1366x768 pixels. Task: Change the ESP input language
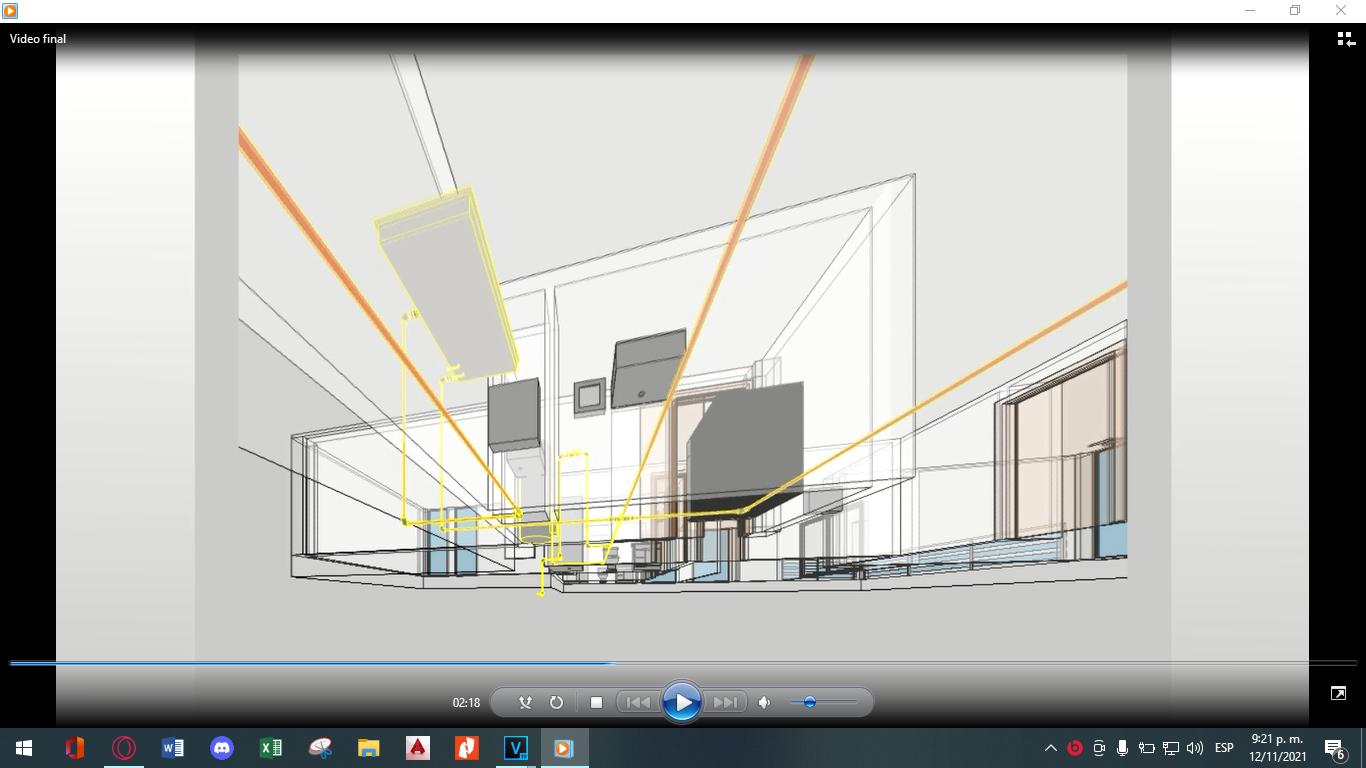(x=1224, y=748)
